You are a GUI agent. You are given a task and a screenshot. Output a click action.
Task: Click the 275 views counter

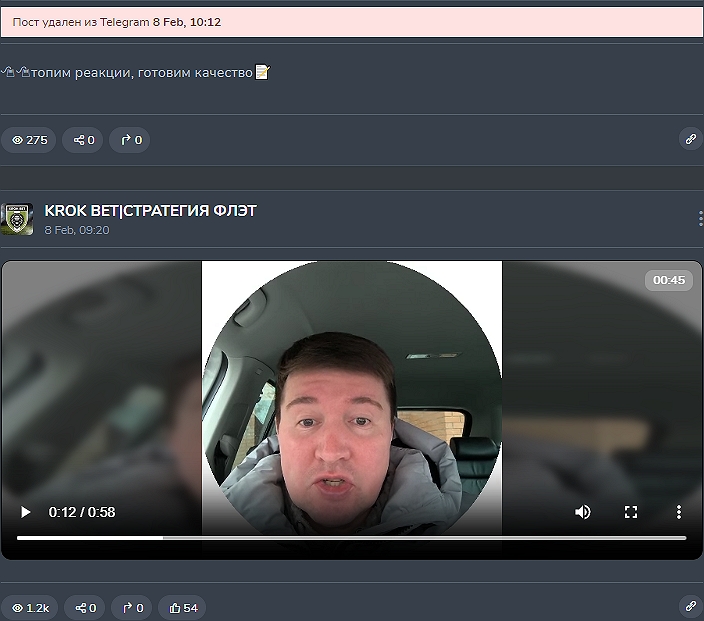click(29, 140)
